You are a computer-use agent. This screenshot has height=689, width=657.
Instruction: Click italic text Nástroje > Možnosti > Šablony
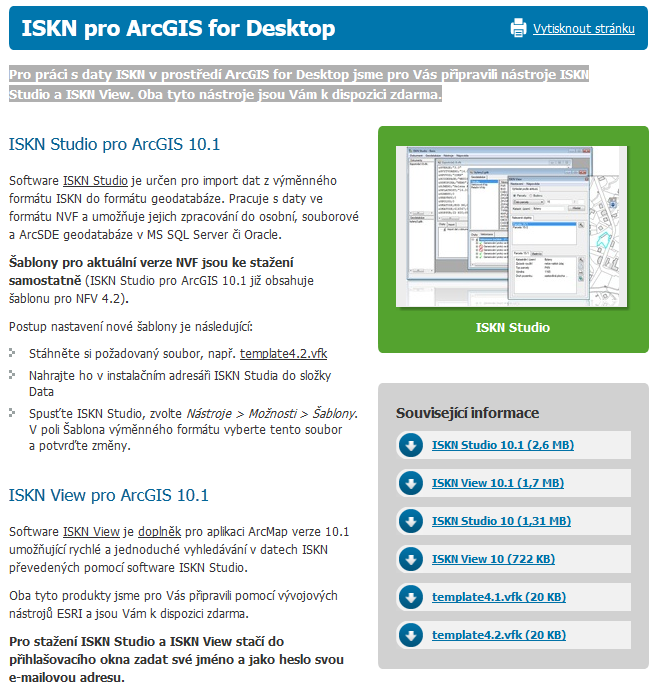click(x=272, y=413)
